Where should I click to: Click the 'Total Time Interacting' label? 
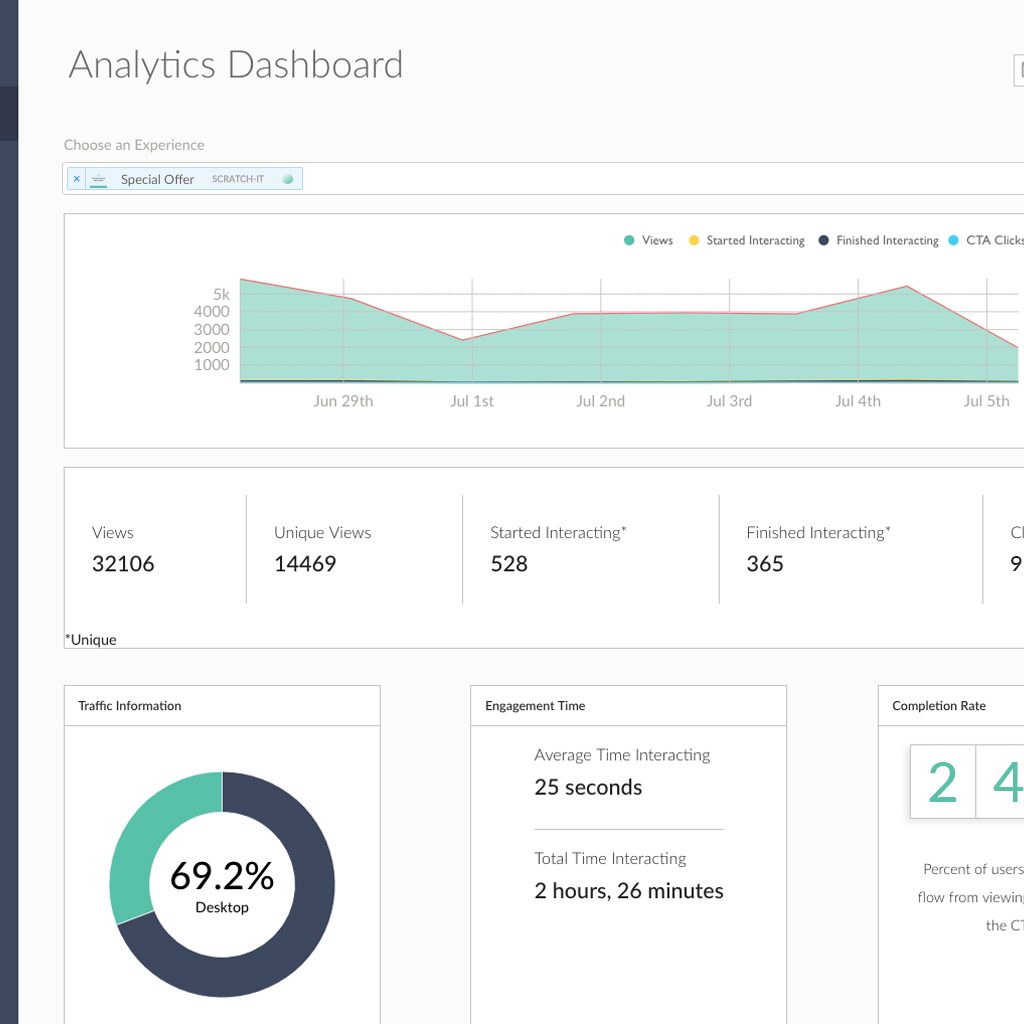pyautogui.click(x=611, y=859)
